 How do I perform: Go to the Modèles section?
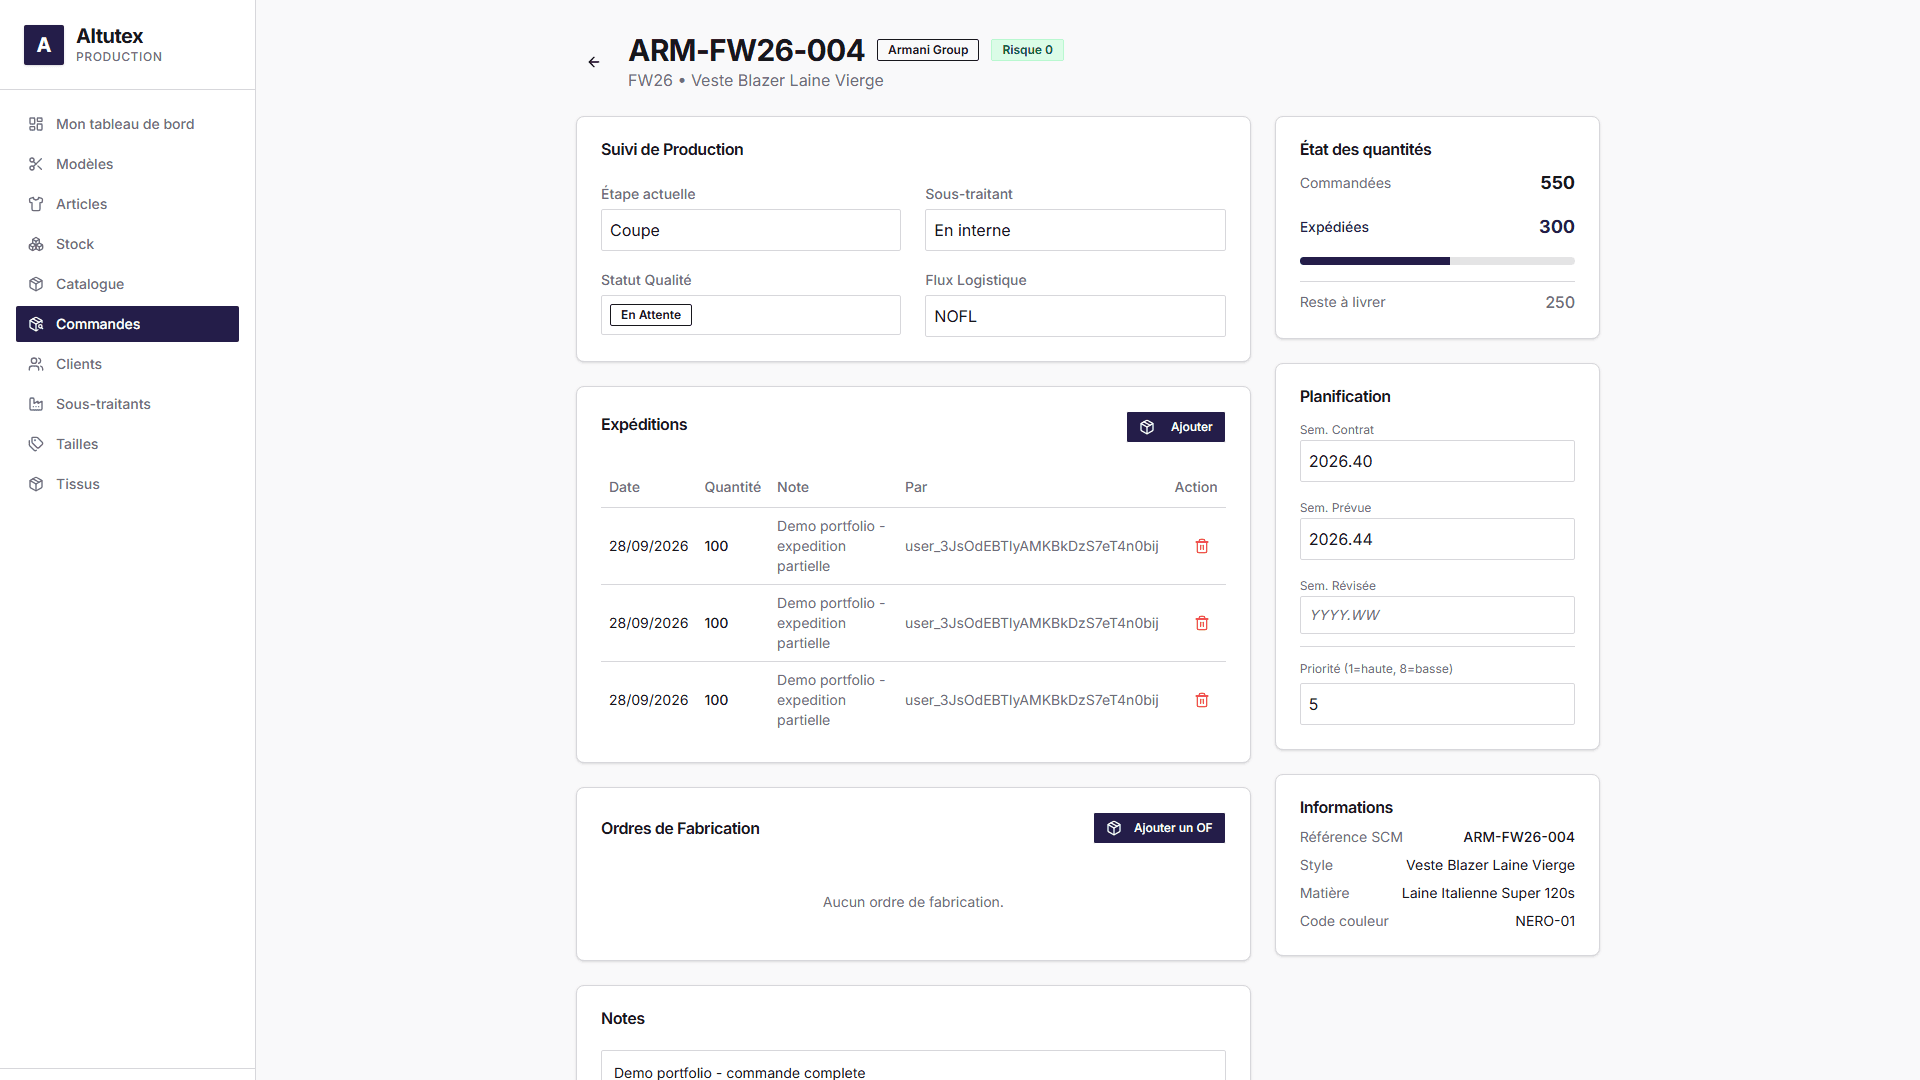(127, 164)
